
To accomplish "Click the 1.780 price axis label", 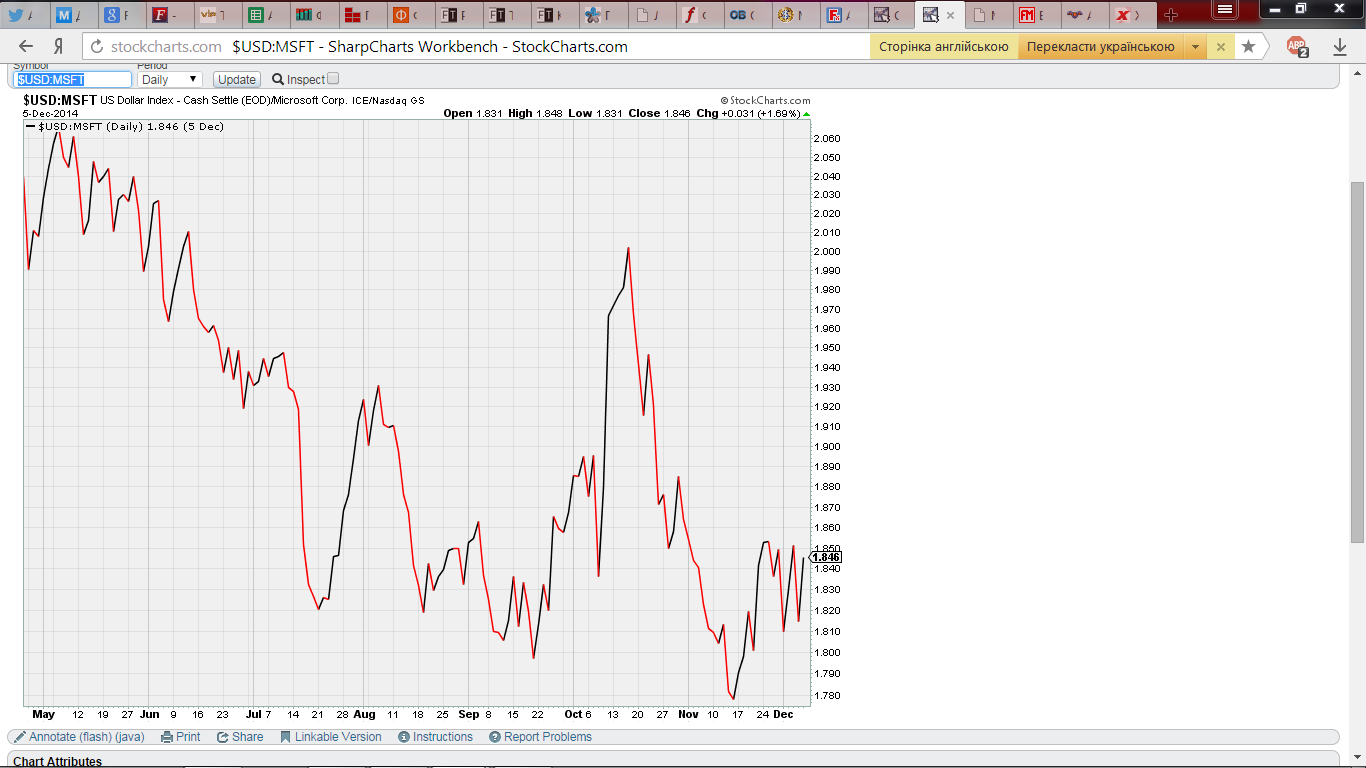I will coord(827,695).
